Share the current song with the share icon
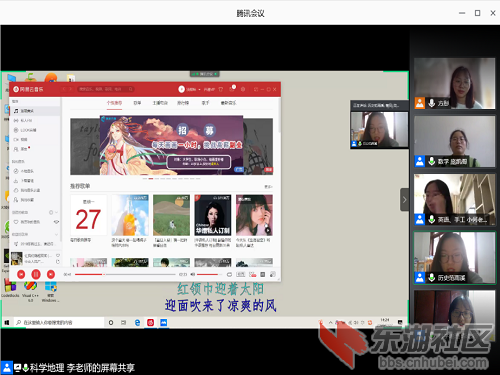The height and width of the screenshot is (375, 500). (58, 262)
